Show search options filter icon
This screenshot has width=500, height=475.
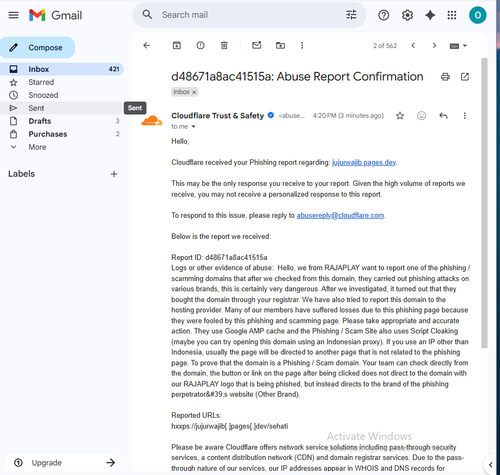pos(351,15)
